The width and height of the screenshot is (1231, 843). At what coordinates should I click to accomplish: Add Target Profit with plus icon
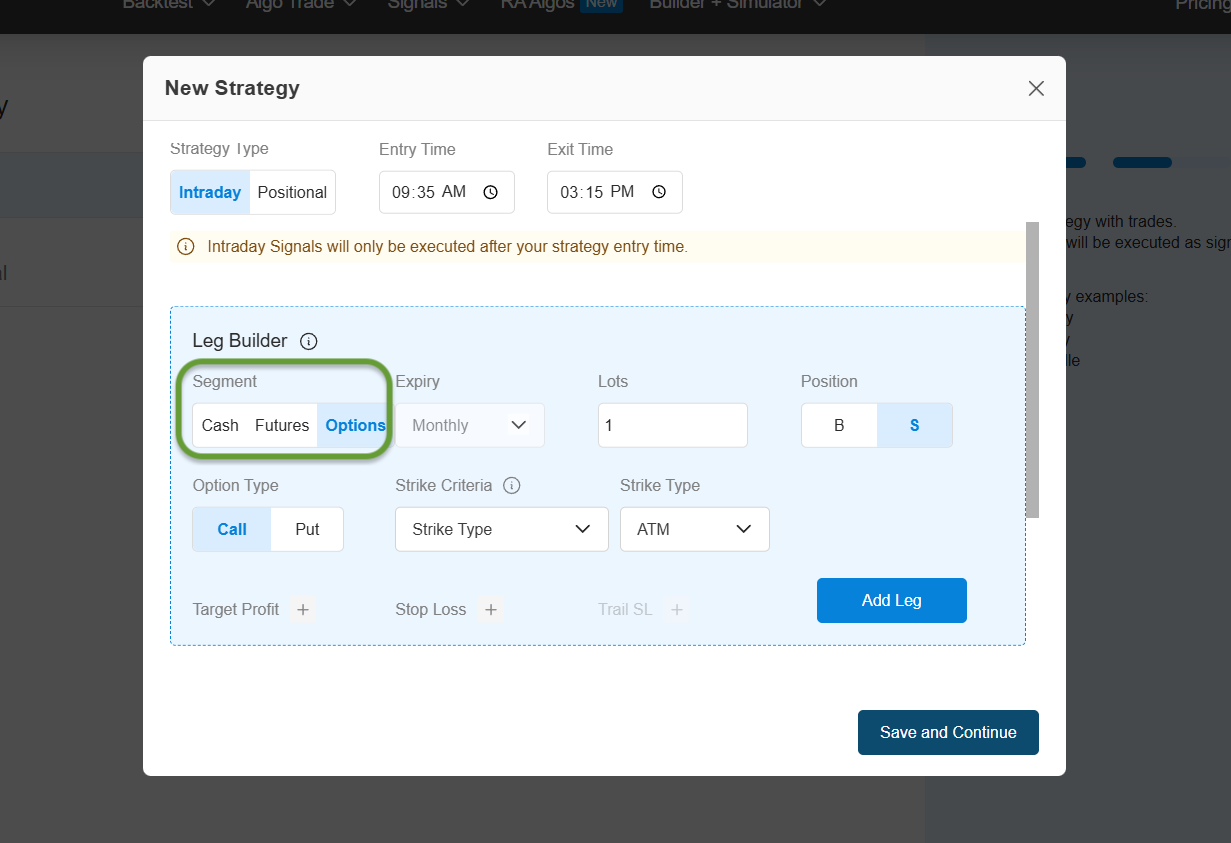click(x=303, y=609)
